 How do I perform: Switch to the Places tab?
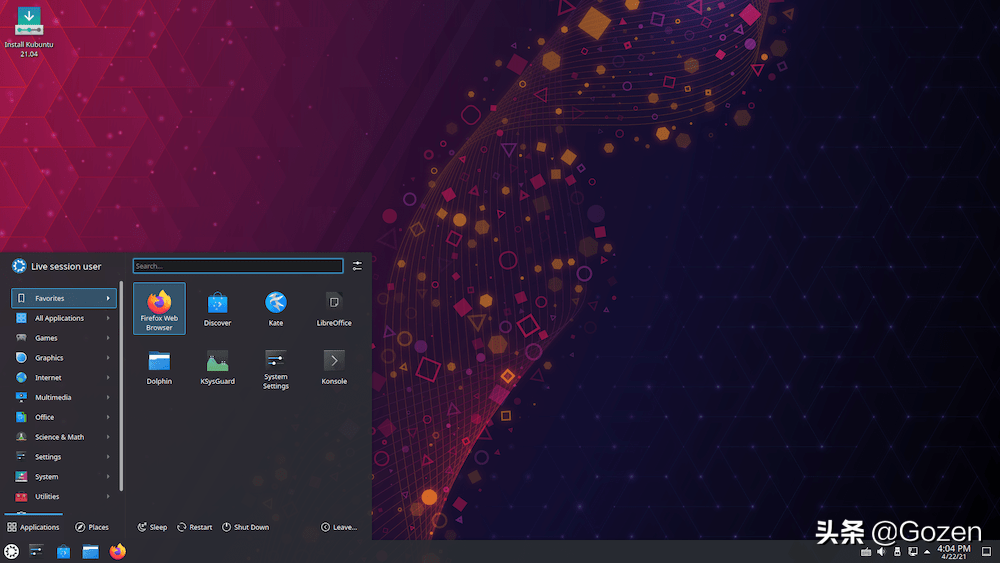pos(92,527)
